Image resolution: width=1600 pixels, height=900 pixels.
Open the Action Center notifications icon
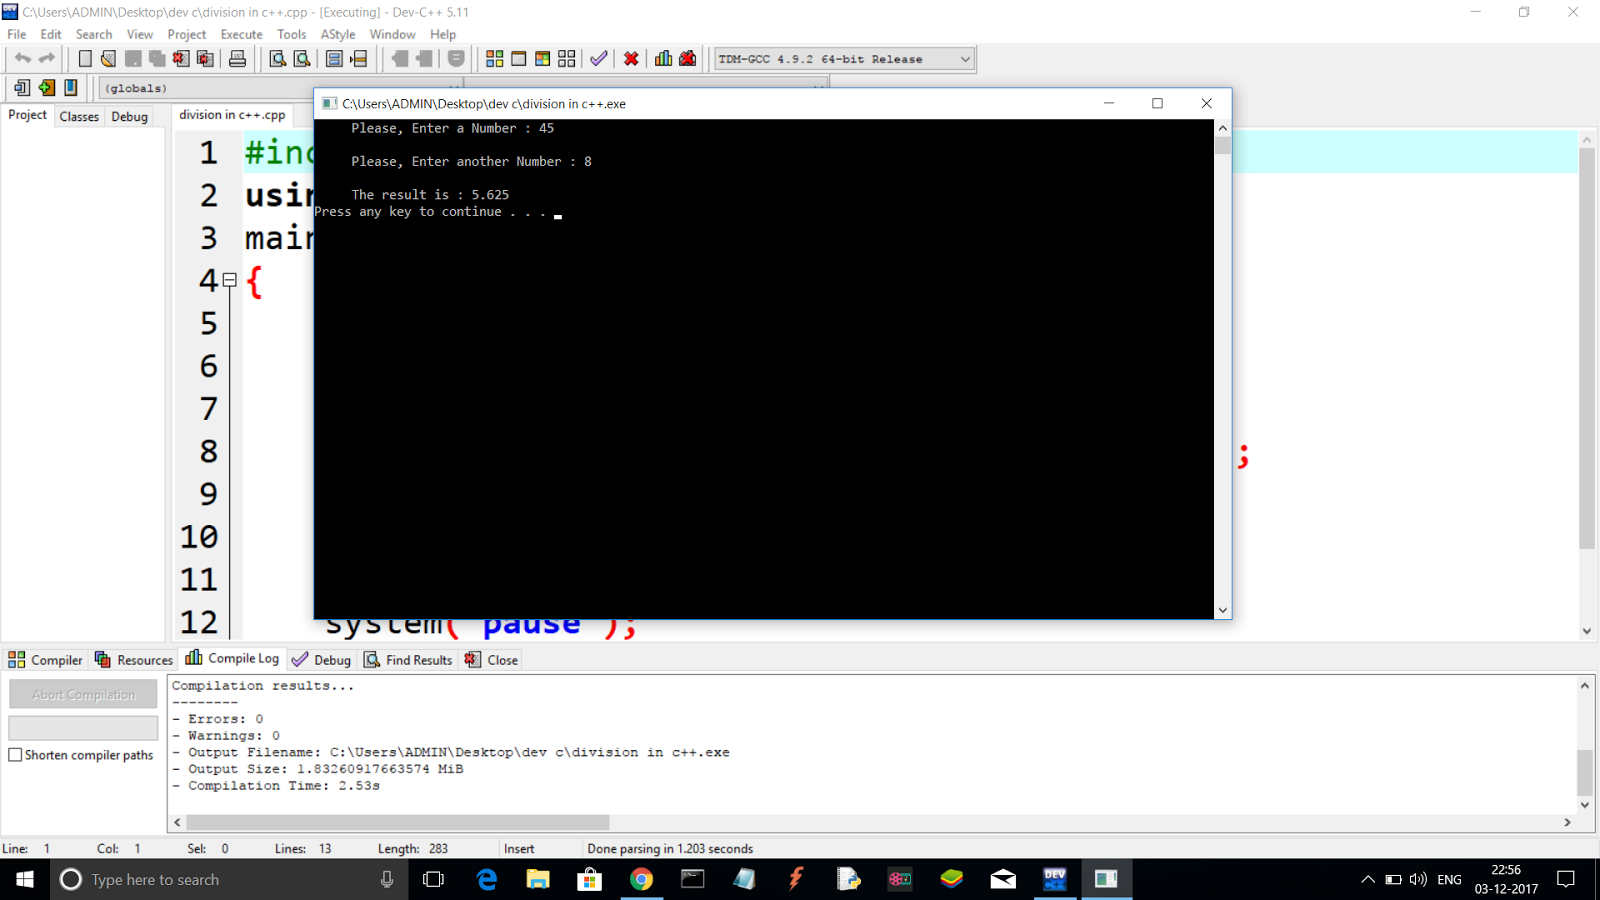coord(1566,880)
